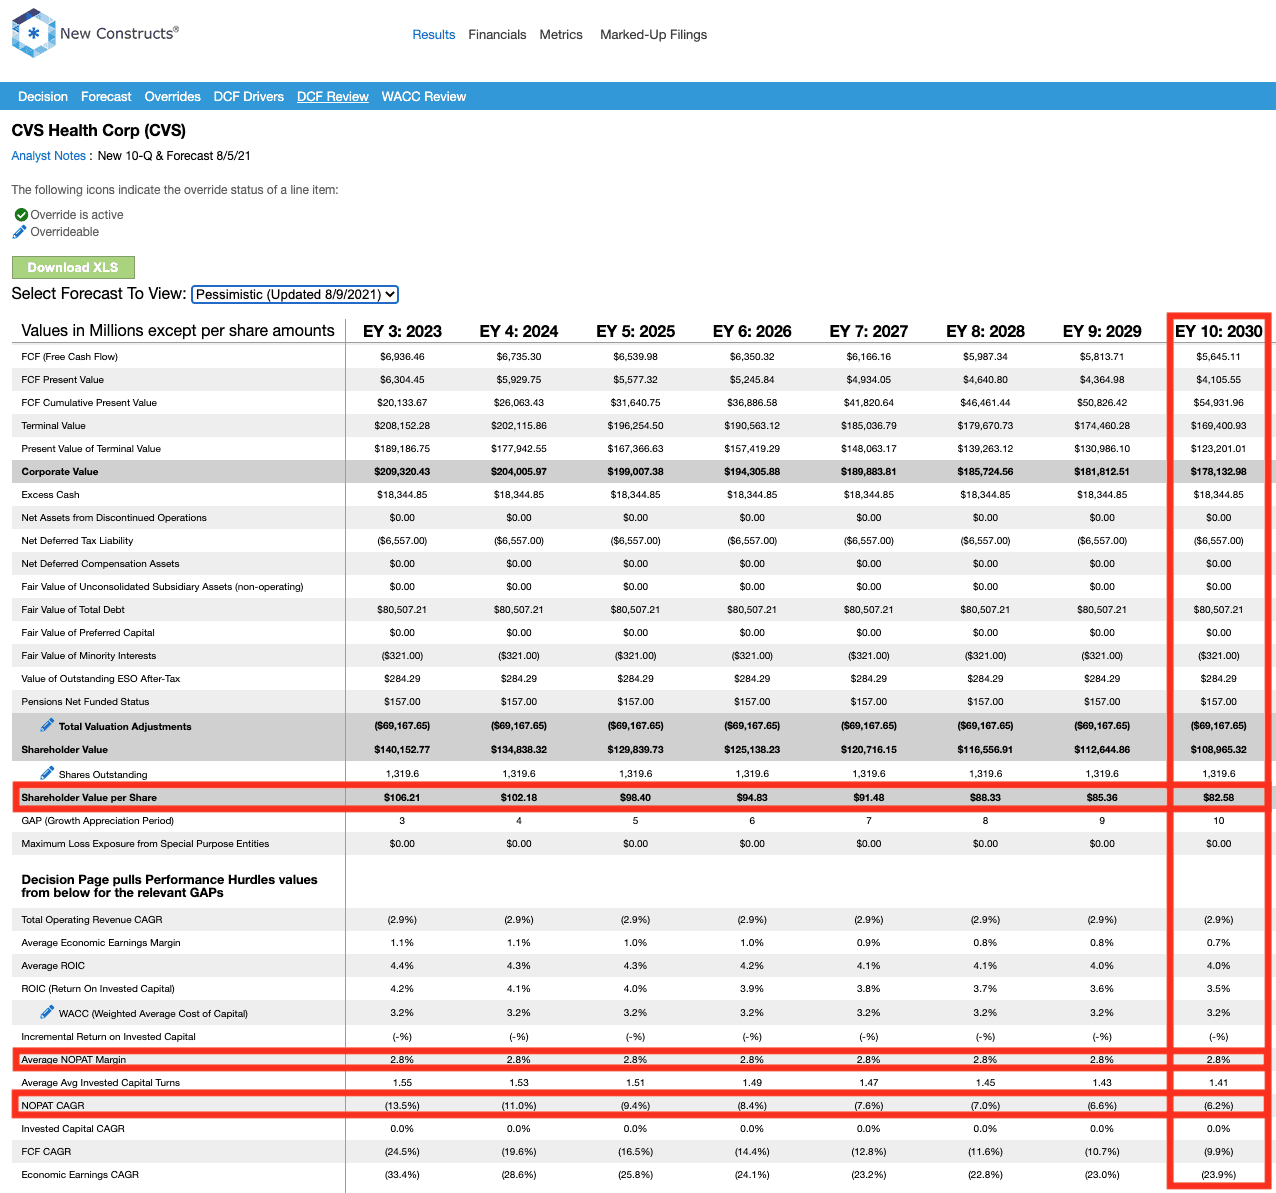Click the Overrideable pencil legend icon
Screen dimensions: 1276x1193
click(x=19, y=232)
